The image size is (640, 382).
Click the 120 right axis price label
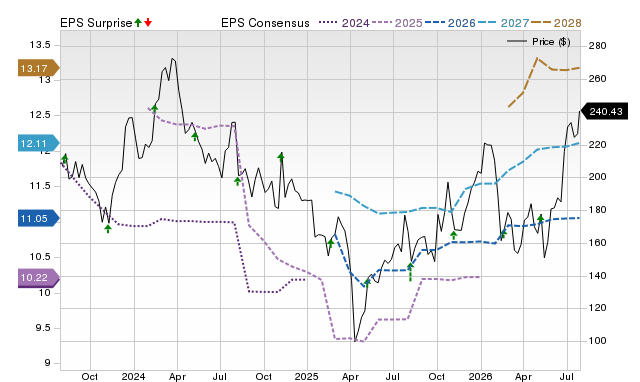coord(598,308)
